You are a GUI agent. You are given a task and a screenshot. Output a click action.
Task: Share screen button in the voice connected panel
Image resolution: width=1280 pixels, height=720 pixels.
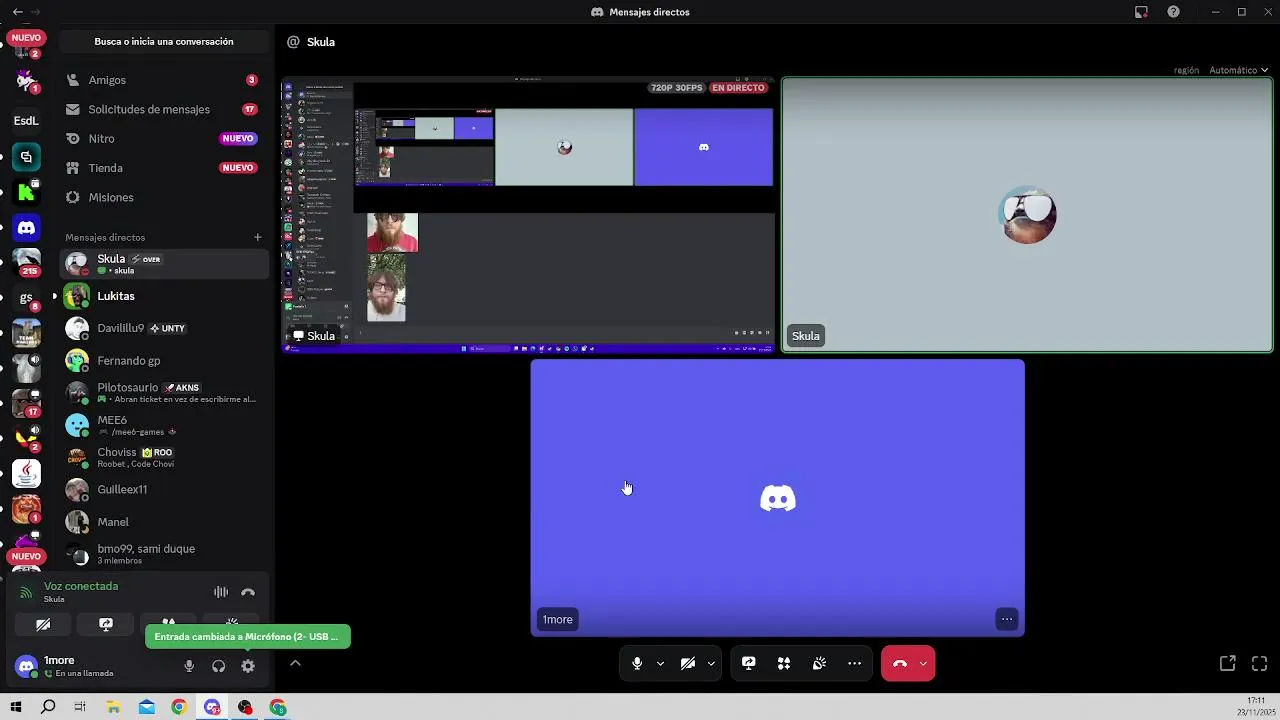[x=106, y=624]
